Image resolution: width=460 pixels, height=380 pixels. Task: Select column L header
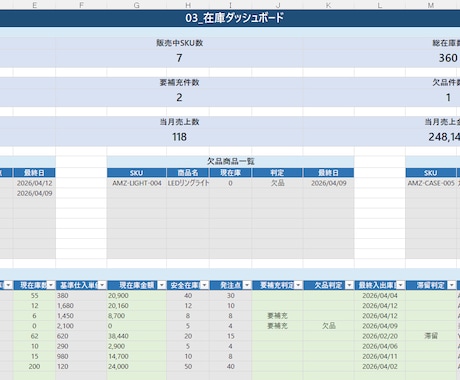tap(380, 5)
